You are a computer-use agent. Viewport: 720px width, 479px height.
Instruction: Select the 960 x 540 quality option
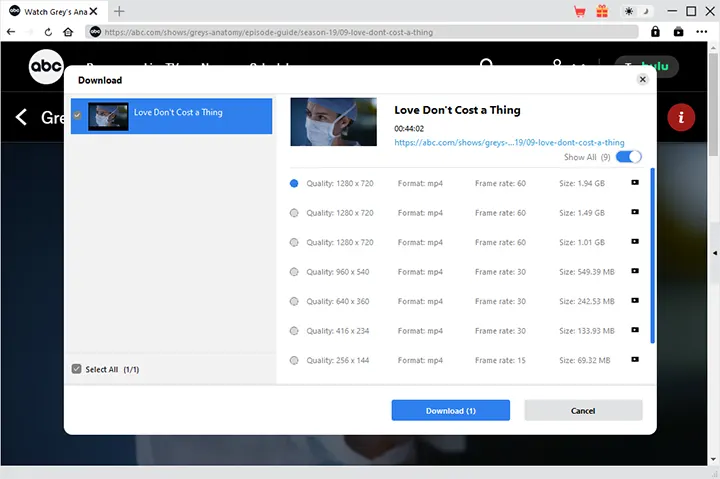[x=294, y=272]
